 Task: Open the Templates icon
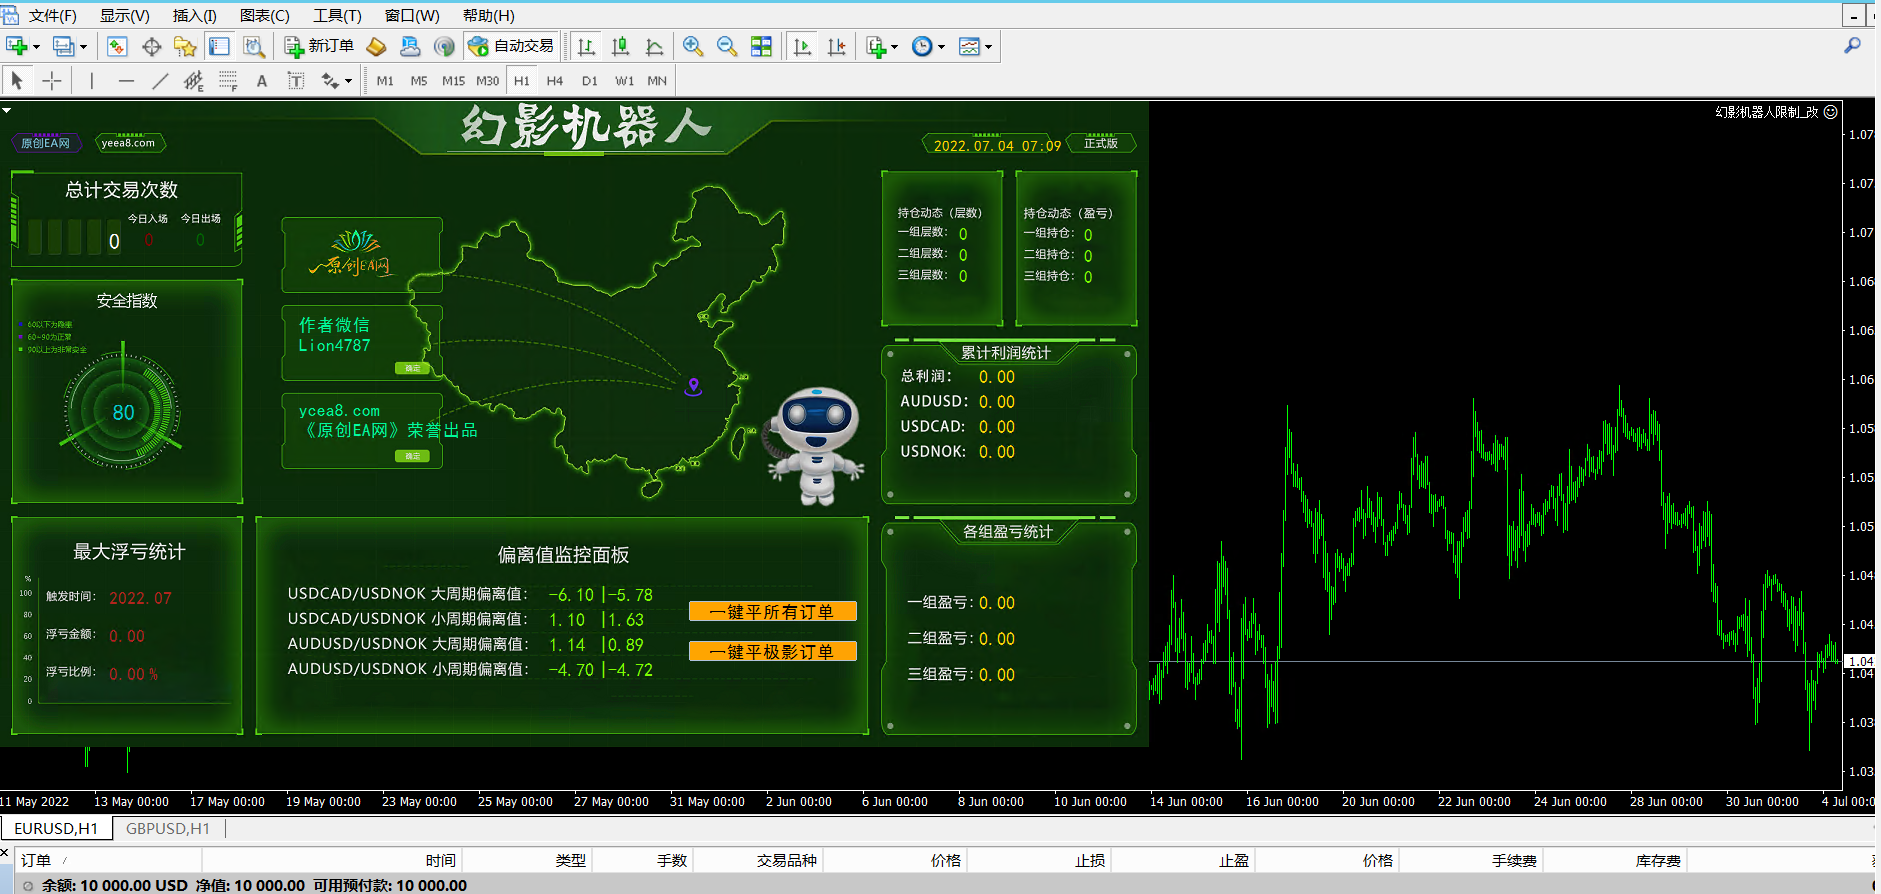pos(969,46)
